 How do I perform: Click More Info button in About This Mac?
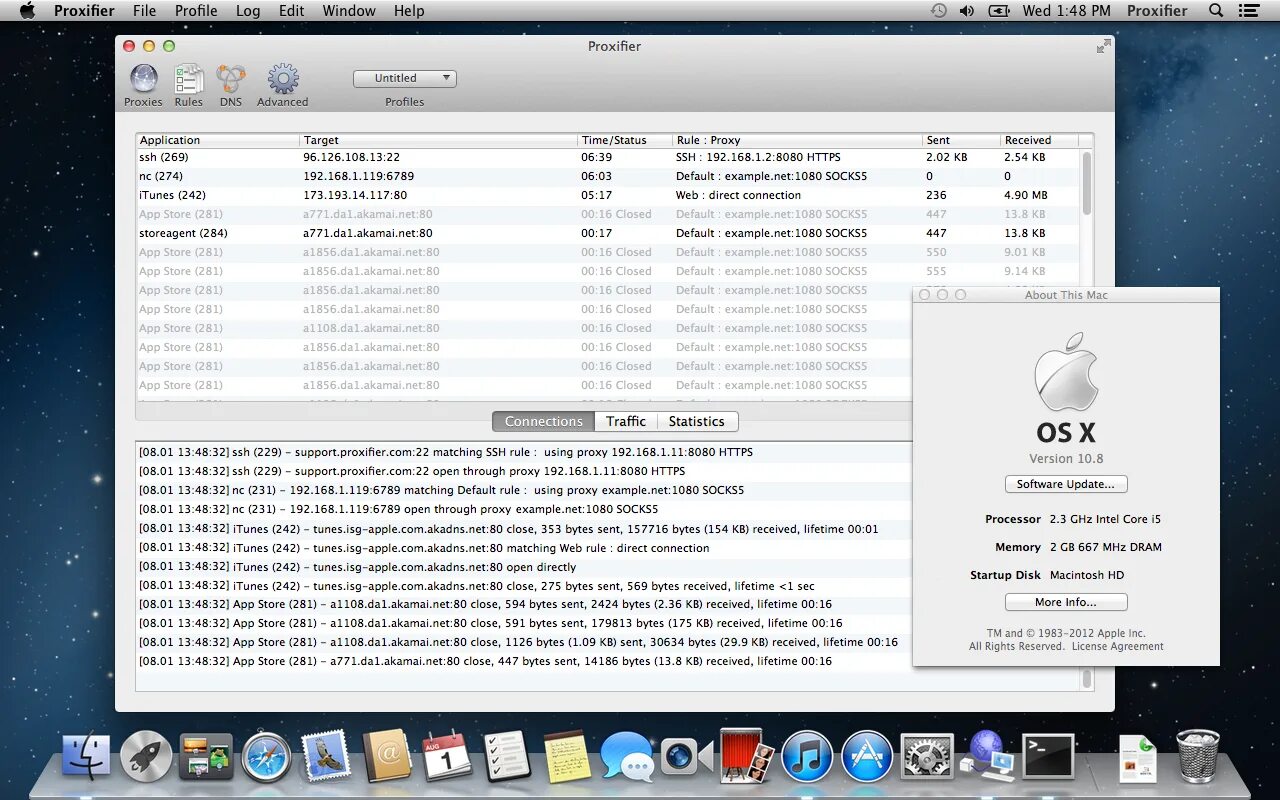coord(1066,602)
